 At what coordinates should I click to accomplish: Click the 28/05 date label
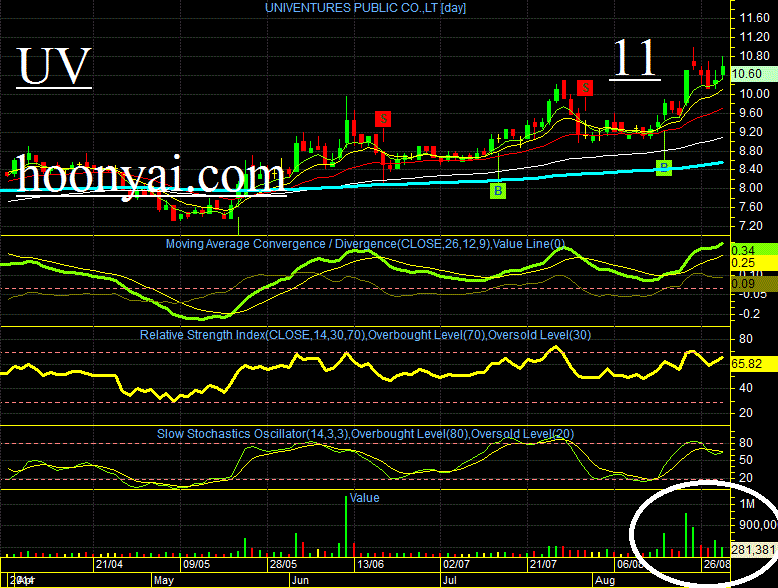coord(283,564)
